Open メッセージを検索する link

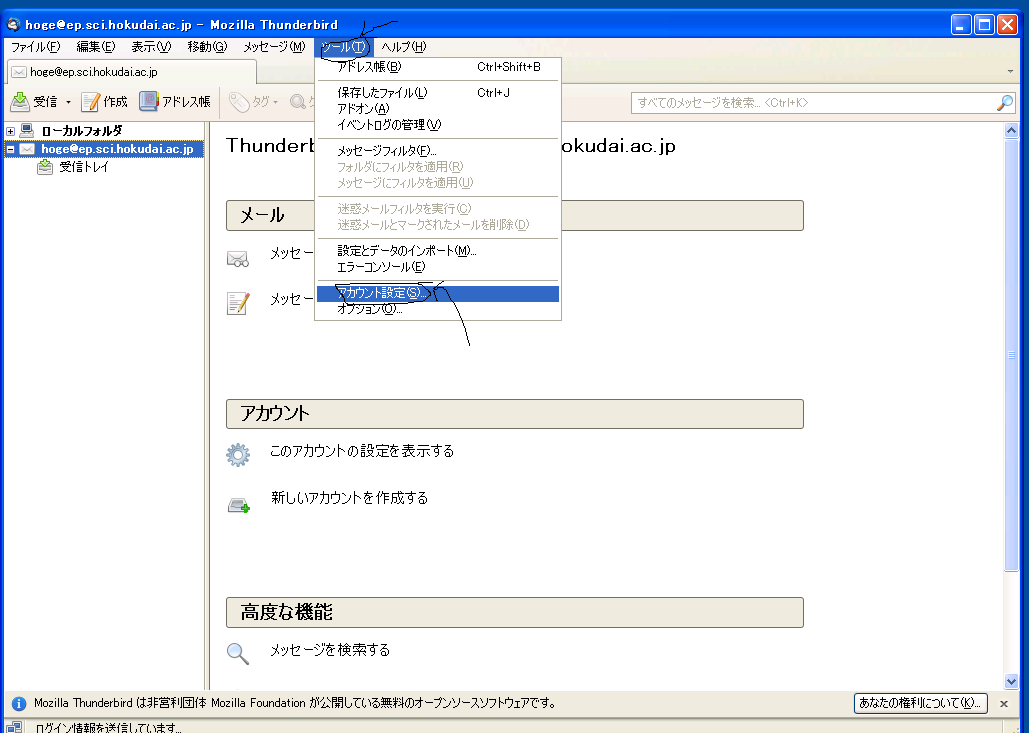tap(330, 650)
